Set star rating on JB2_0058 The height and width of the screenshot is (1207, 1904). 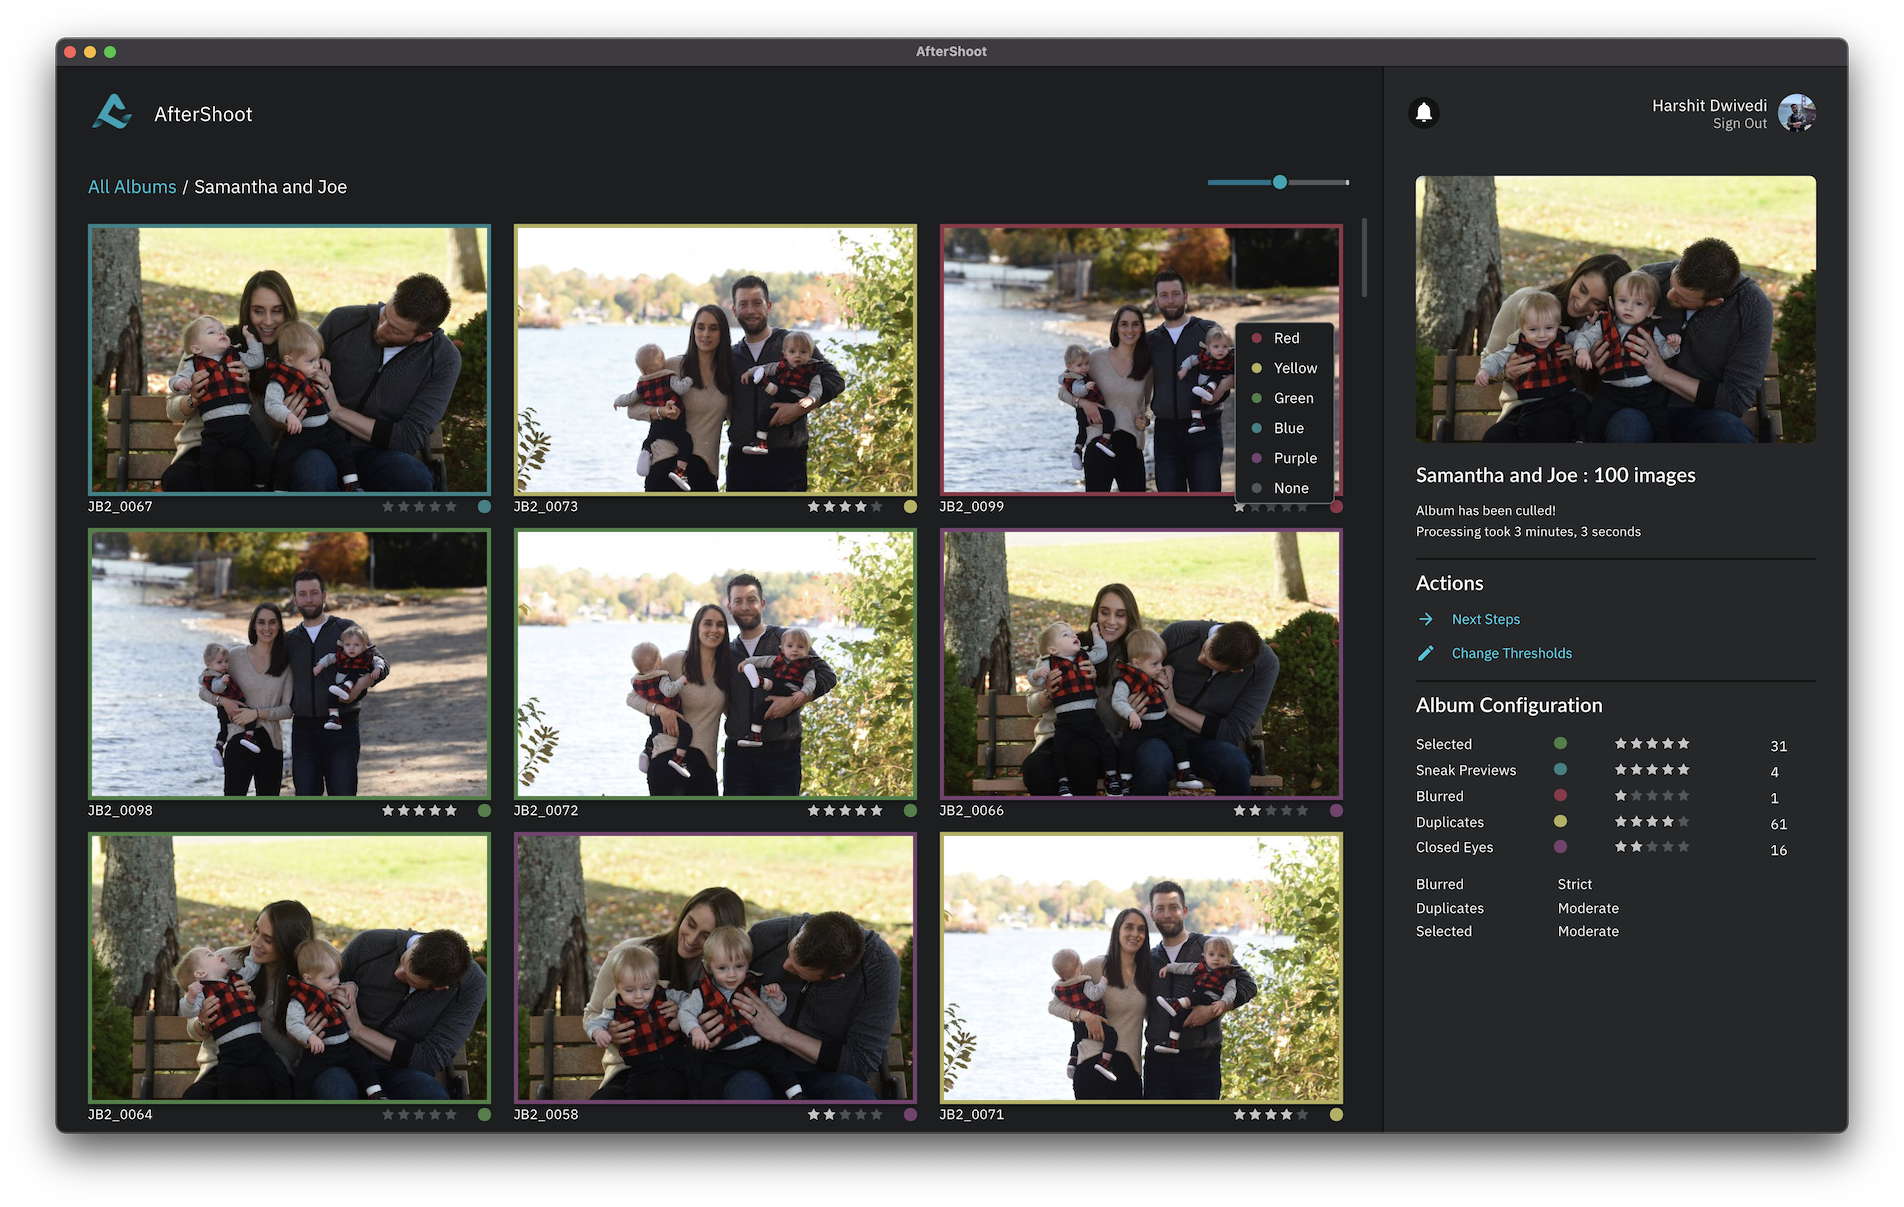pyautogui.click(x=845, y=1115)
